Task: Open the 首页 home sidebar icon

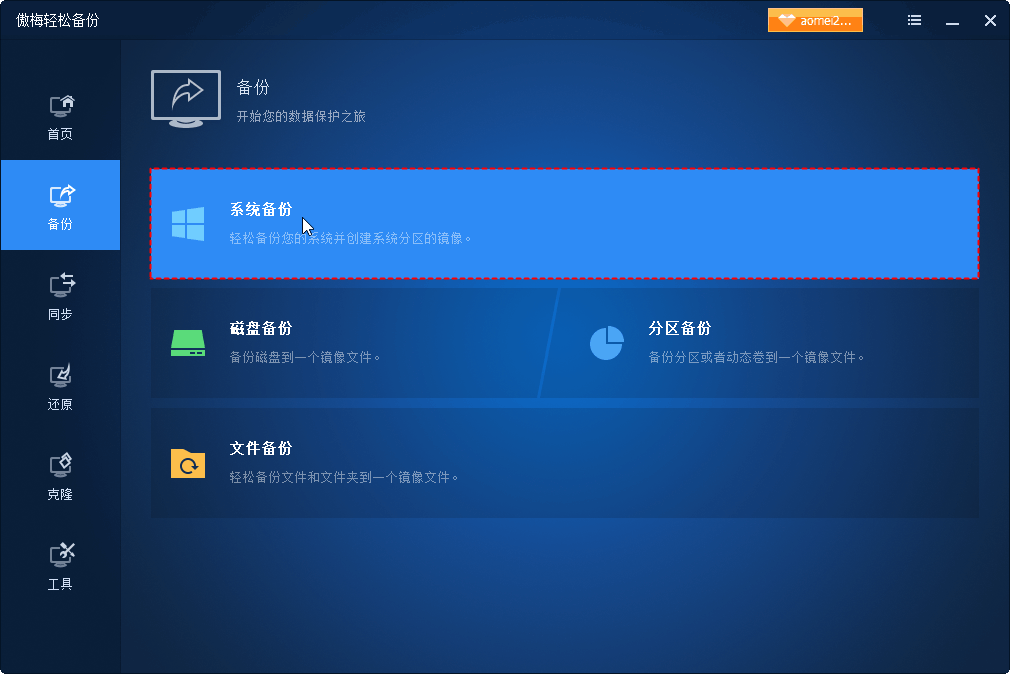Action: tap(62, 106)
